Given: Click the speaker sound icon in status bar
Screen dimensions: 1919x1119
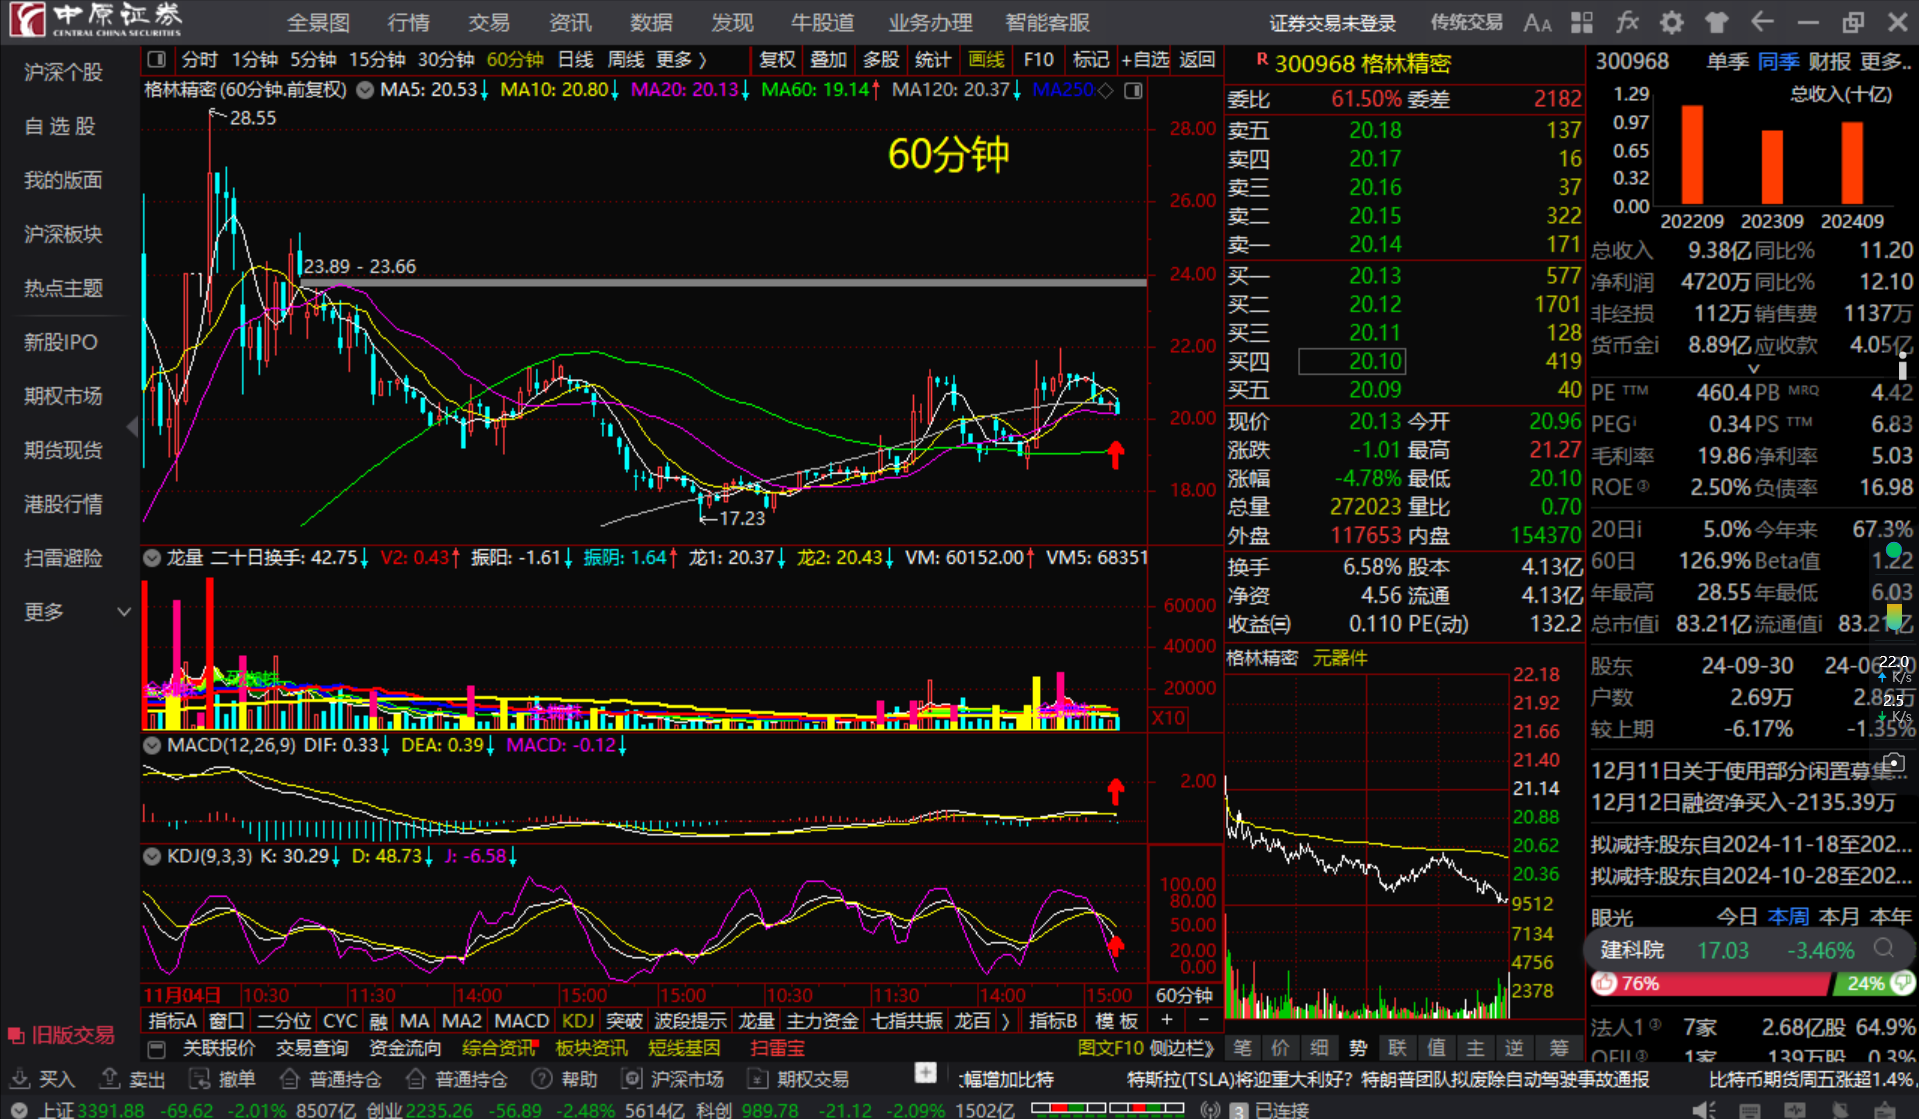Looking at the screenshot, I should point(1704,1109).
